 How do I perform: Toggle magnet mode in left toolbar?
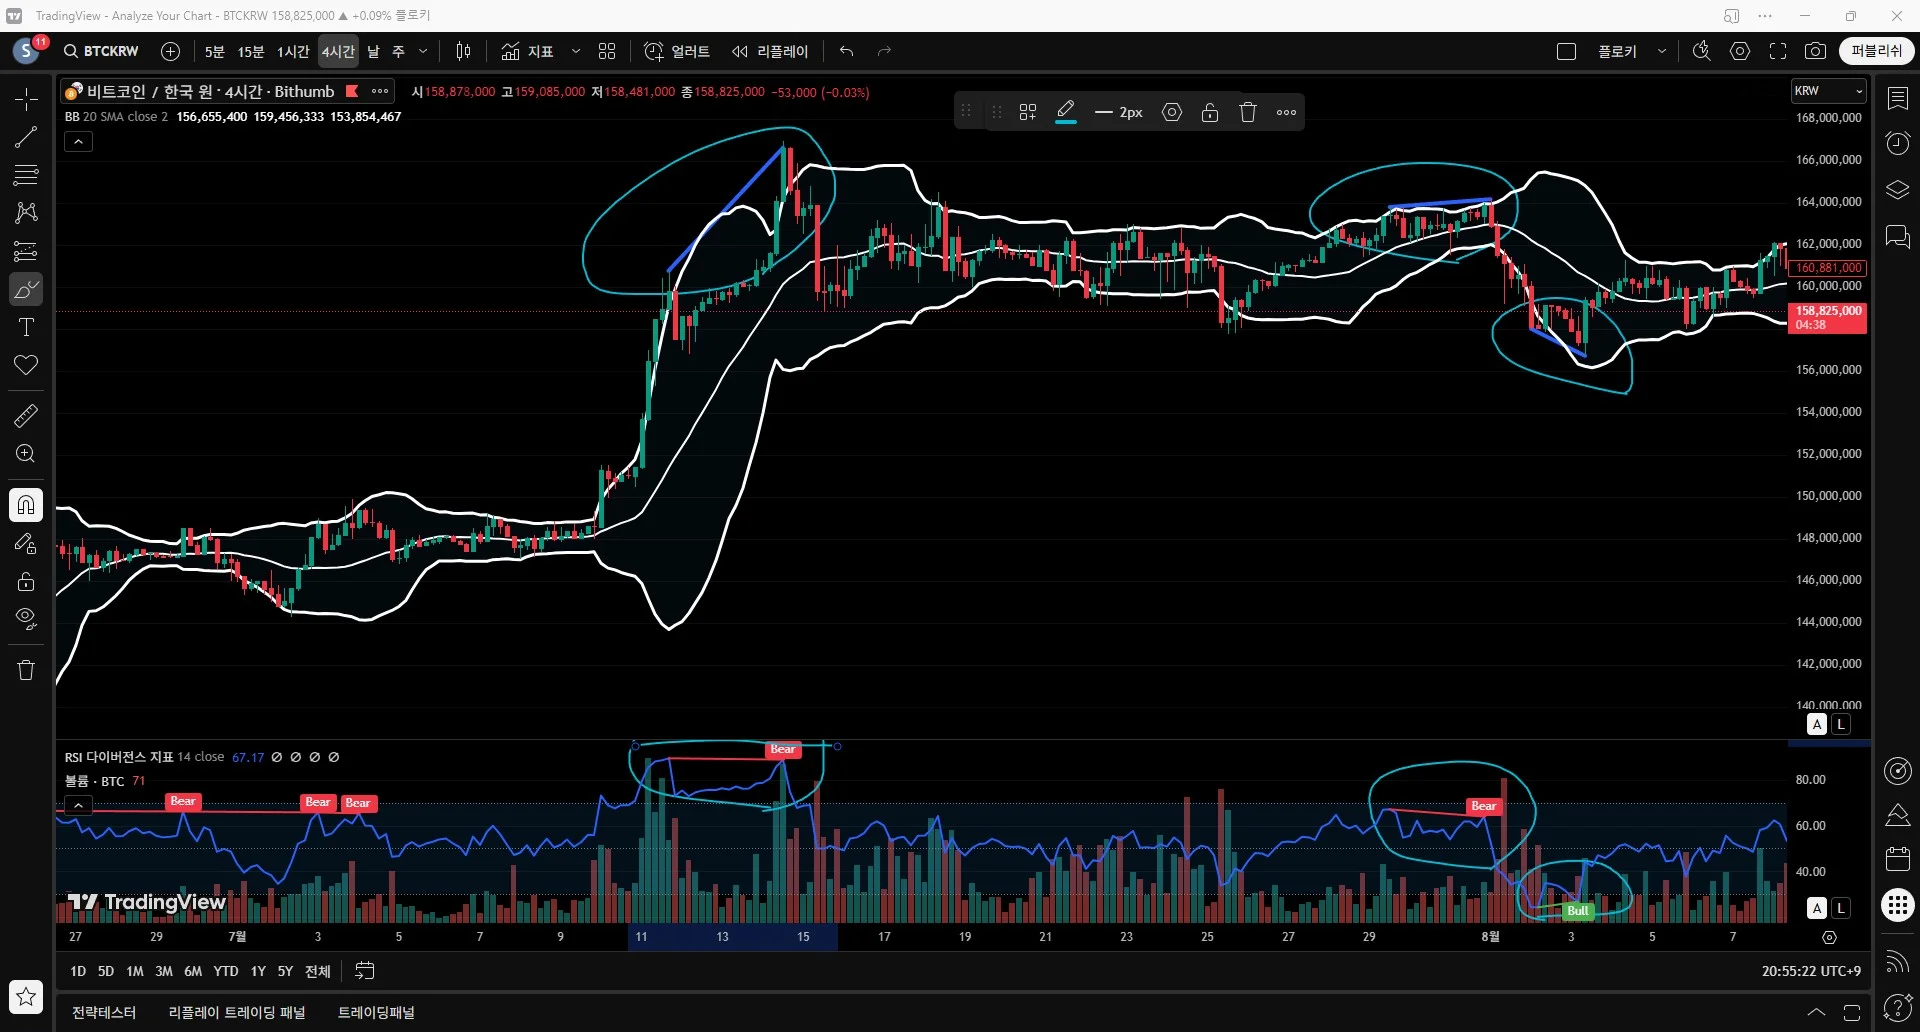point(26,505)
